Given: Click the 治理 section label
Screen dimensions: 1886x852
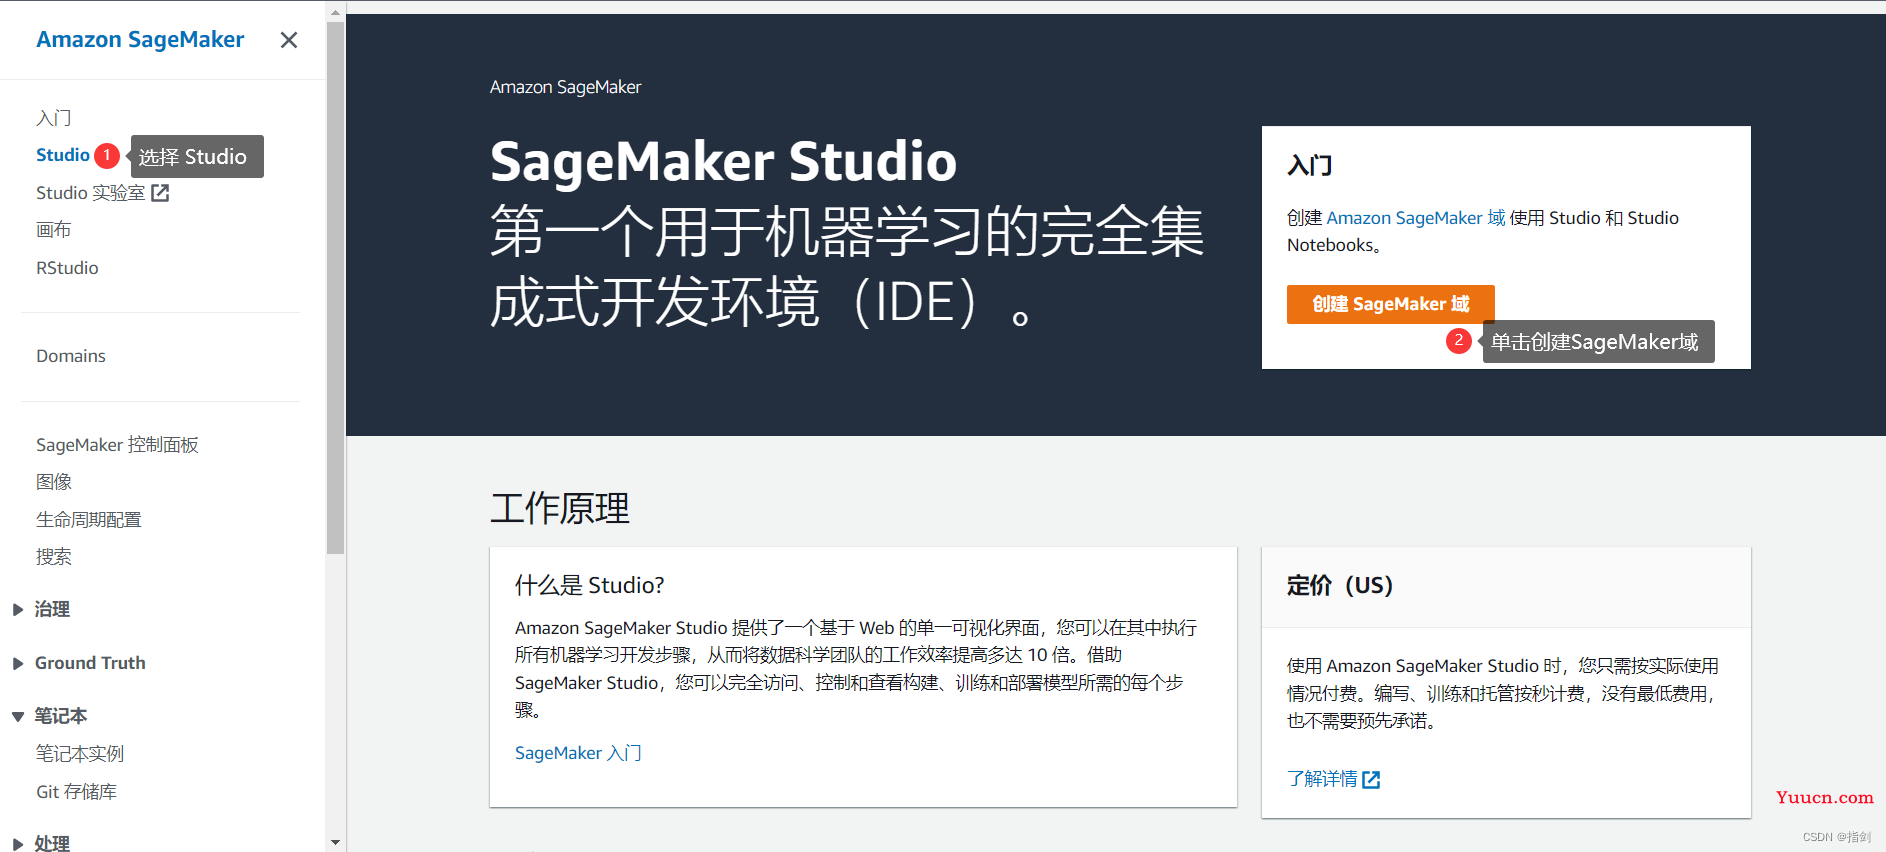Looking at the screenshot, I should [52, 610].
